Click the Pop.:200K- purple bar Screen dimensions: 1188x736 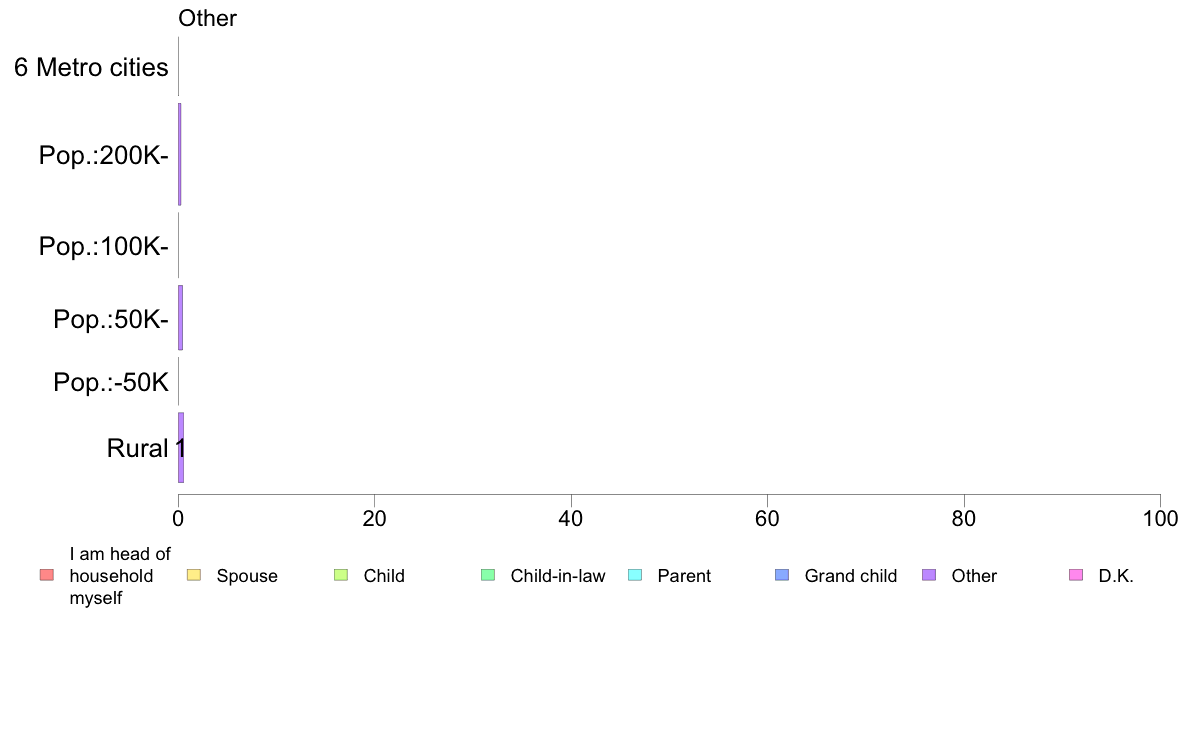[180, 155]
